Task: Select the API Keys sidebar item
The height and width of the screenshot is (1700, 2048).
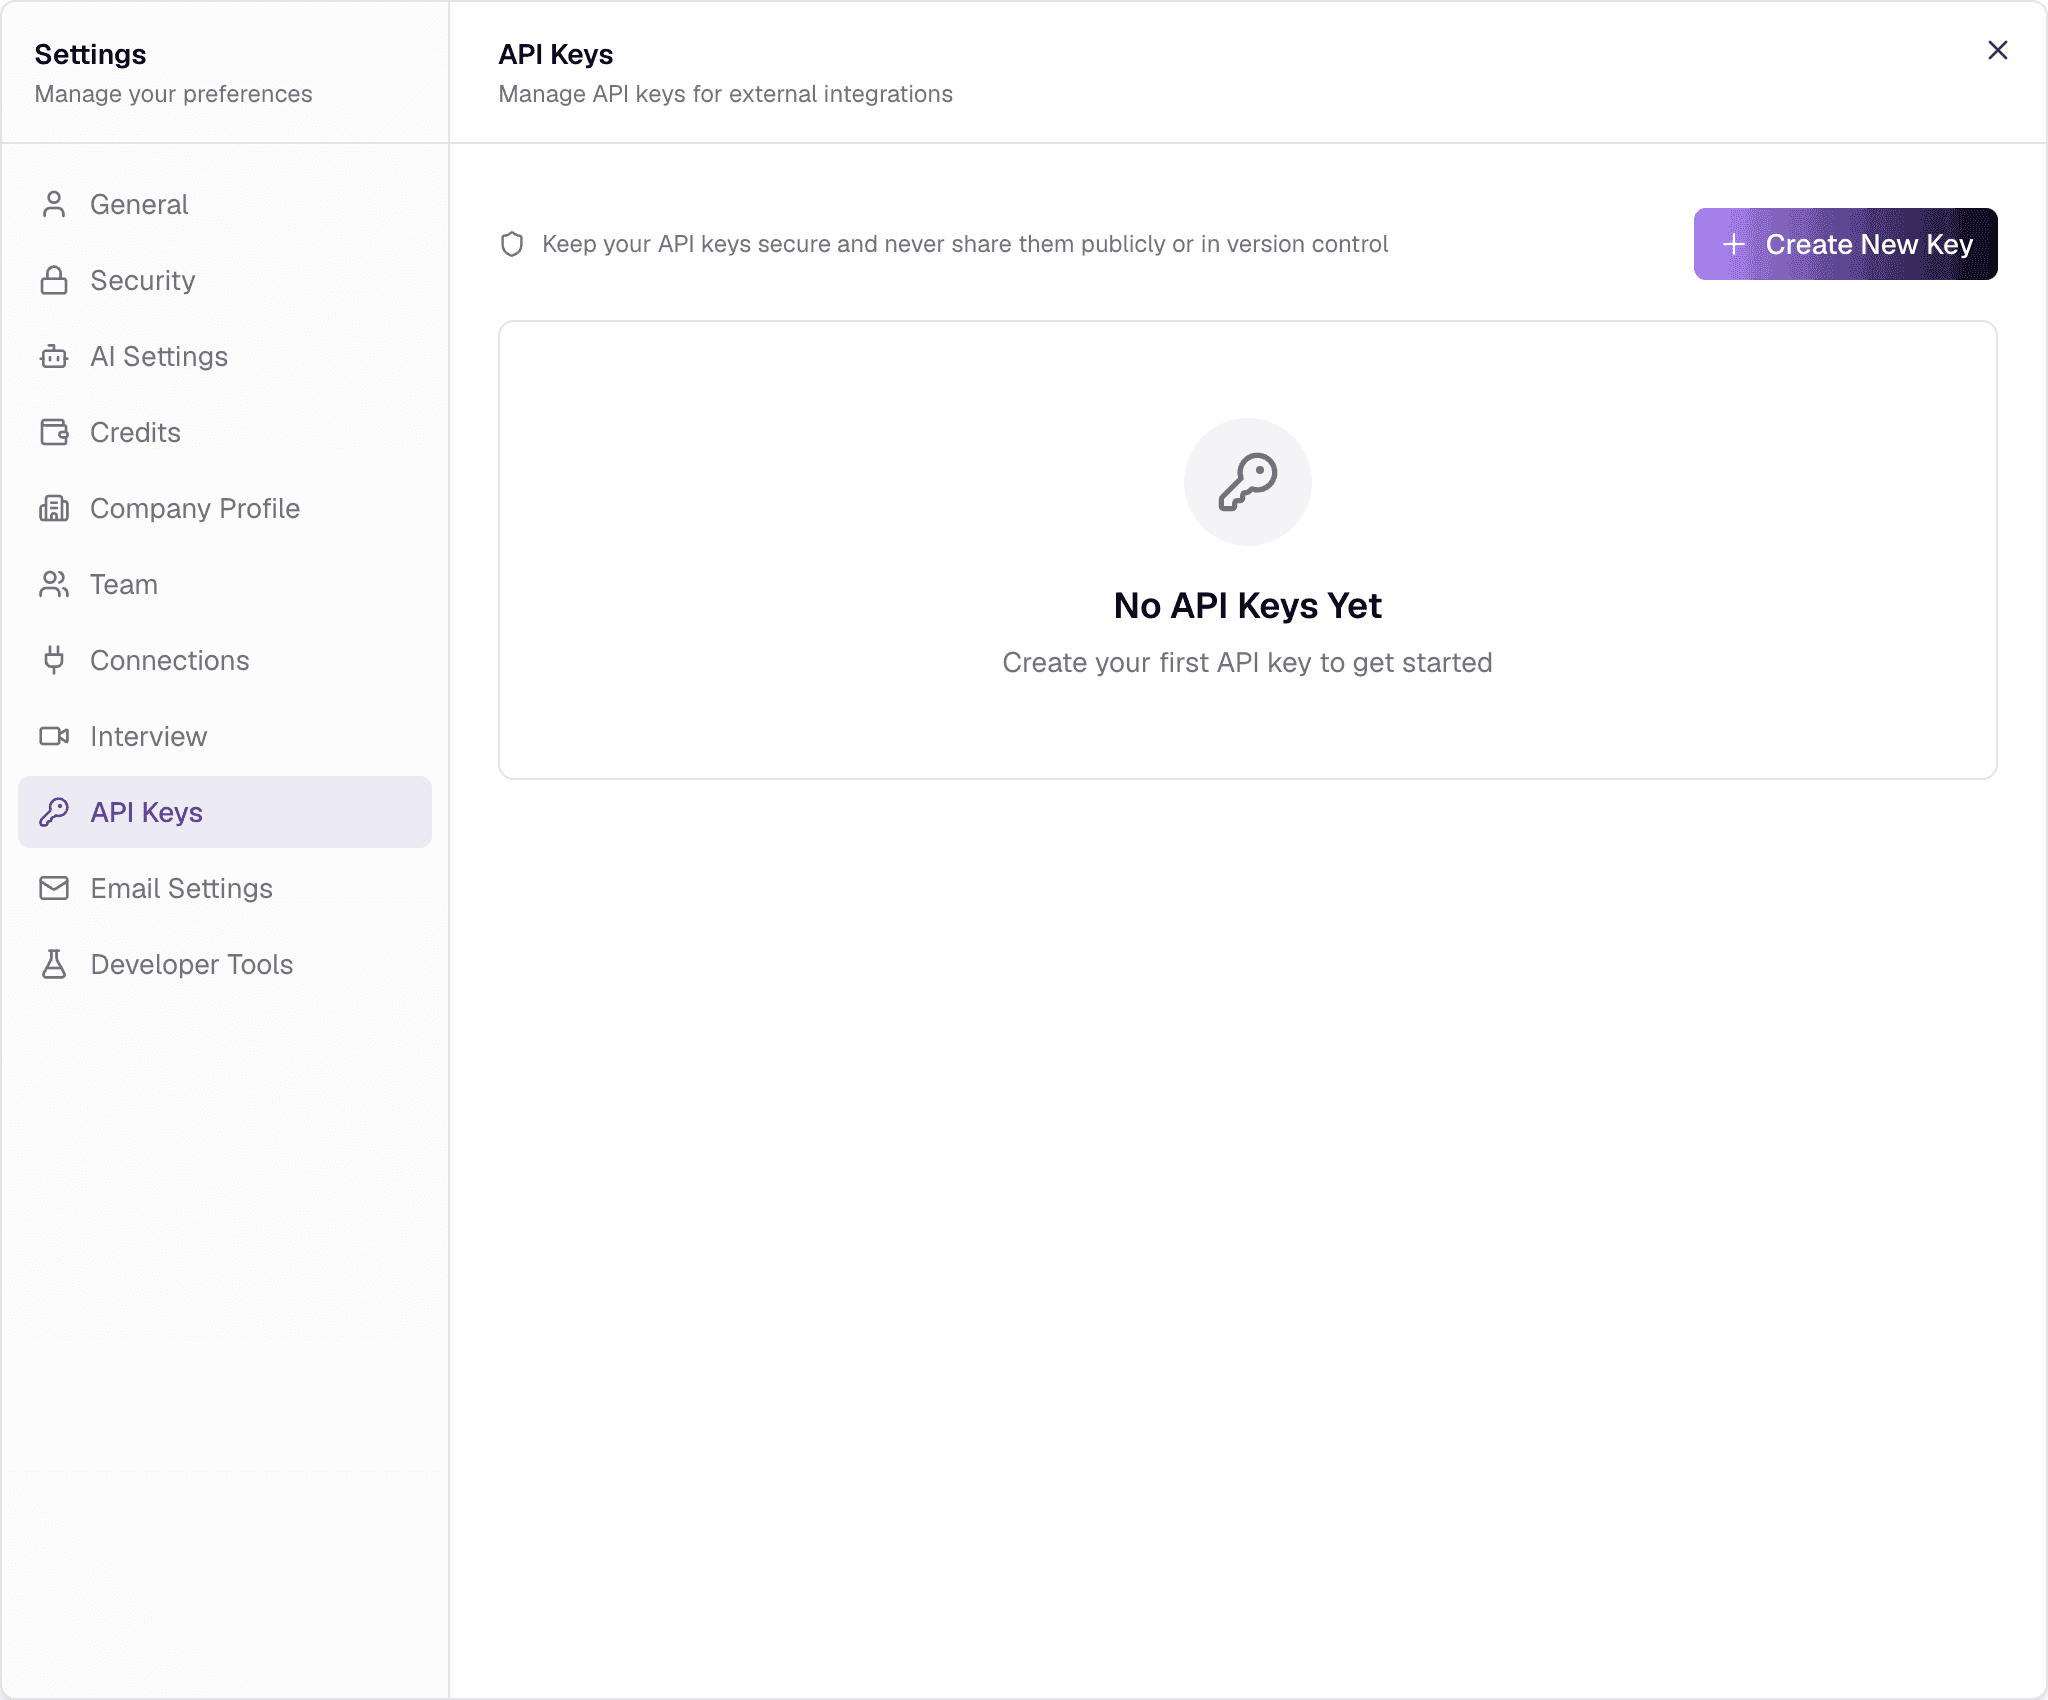Action: [225, 812]
